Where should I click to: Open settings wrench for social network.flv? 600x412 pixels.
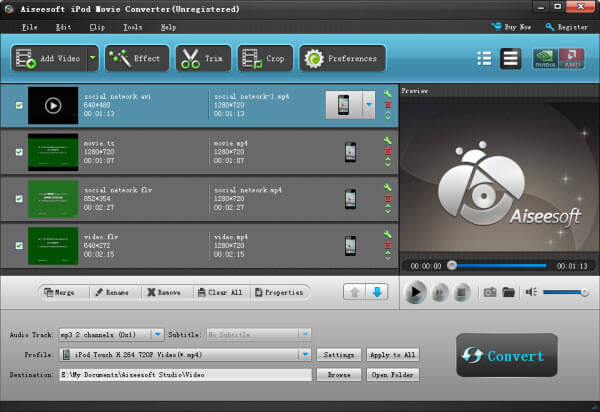(388, 187)
